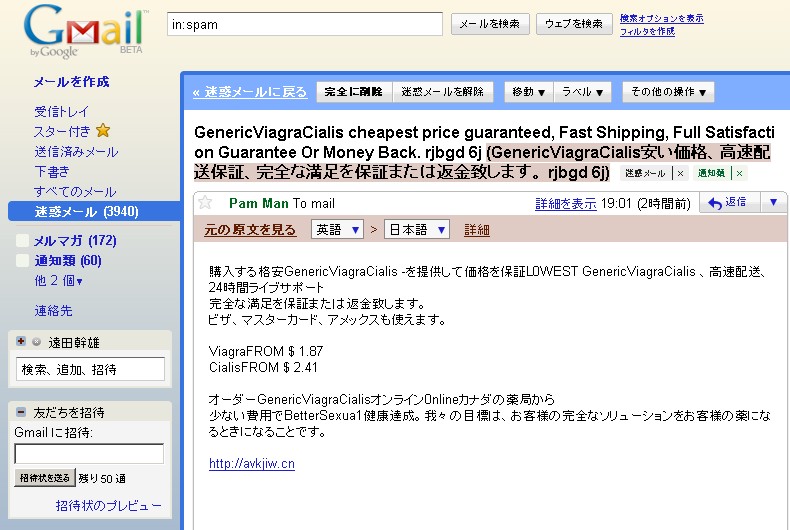Open スター付き folder
The image size is (790, 530).
pos(62,131)
